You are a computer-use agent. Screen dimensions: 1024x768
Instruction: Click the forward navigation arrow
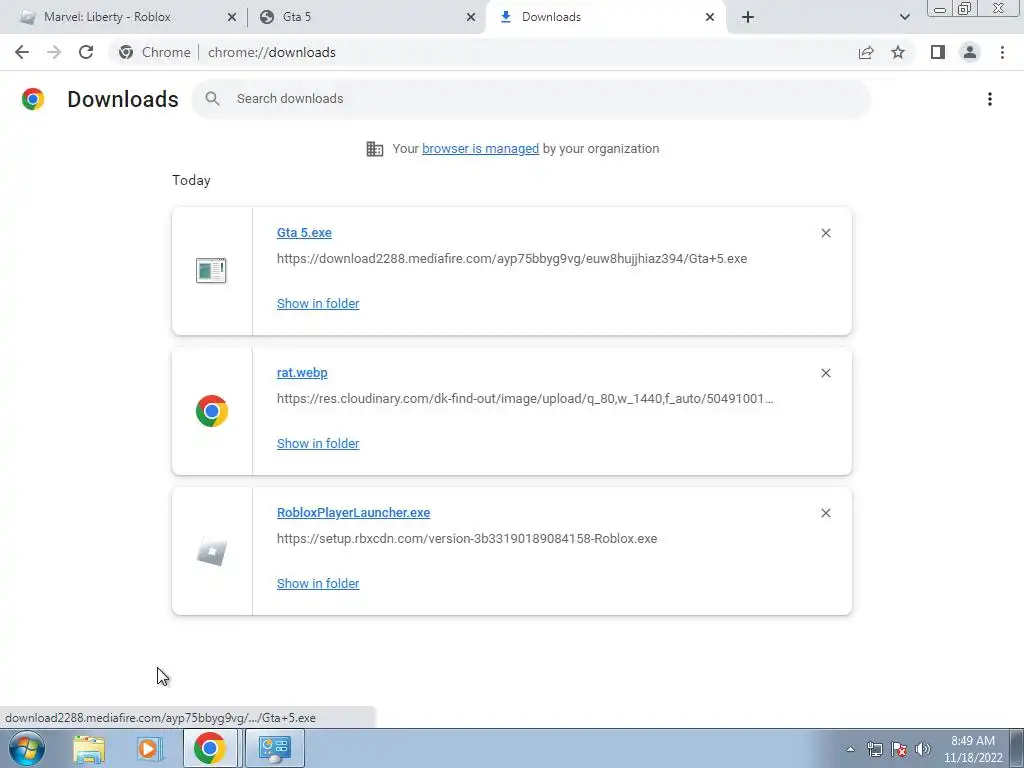tap(54, 52)
